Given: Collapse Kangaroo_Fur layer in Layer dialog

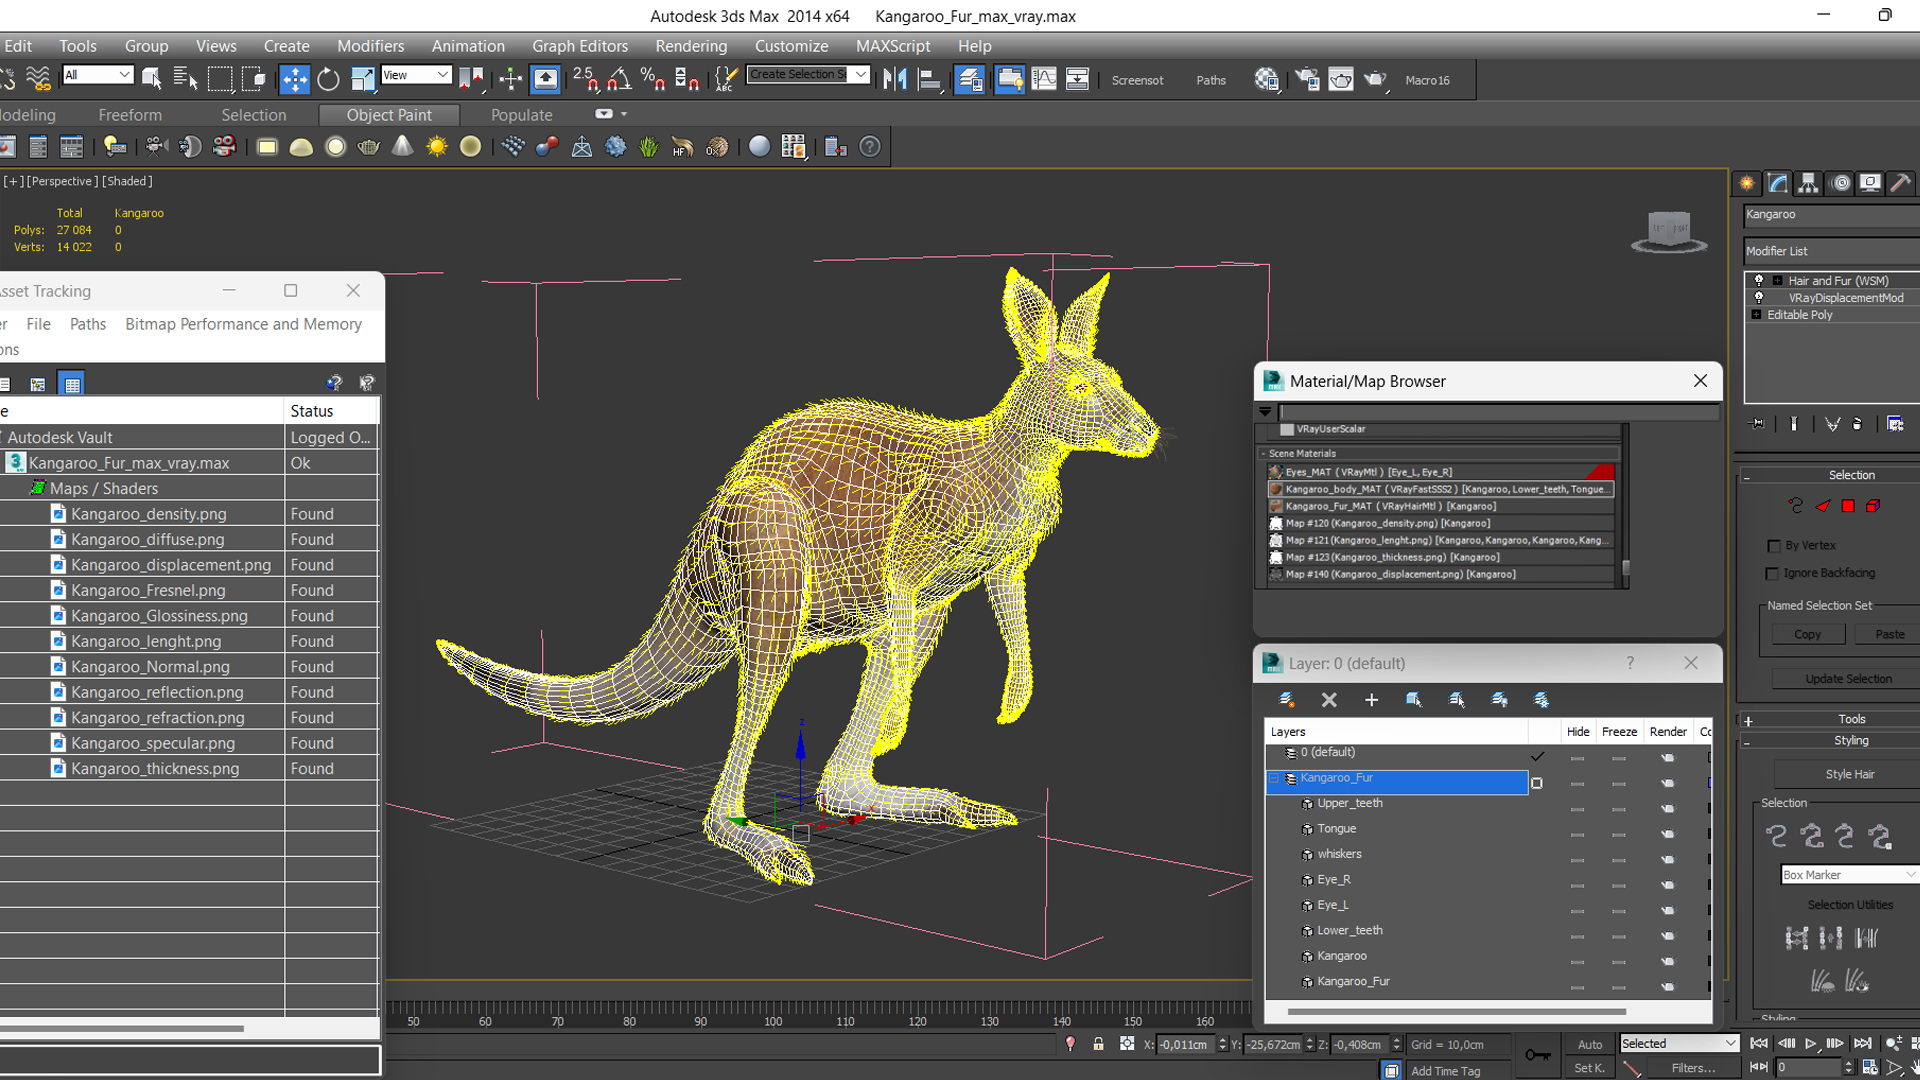Looking at the screenshot, I should click(x=1274, y=778).
